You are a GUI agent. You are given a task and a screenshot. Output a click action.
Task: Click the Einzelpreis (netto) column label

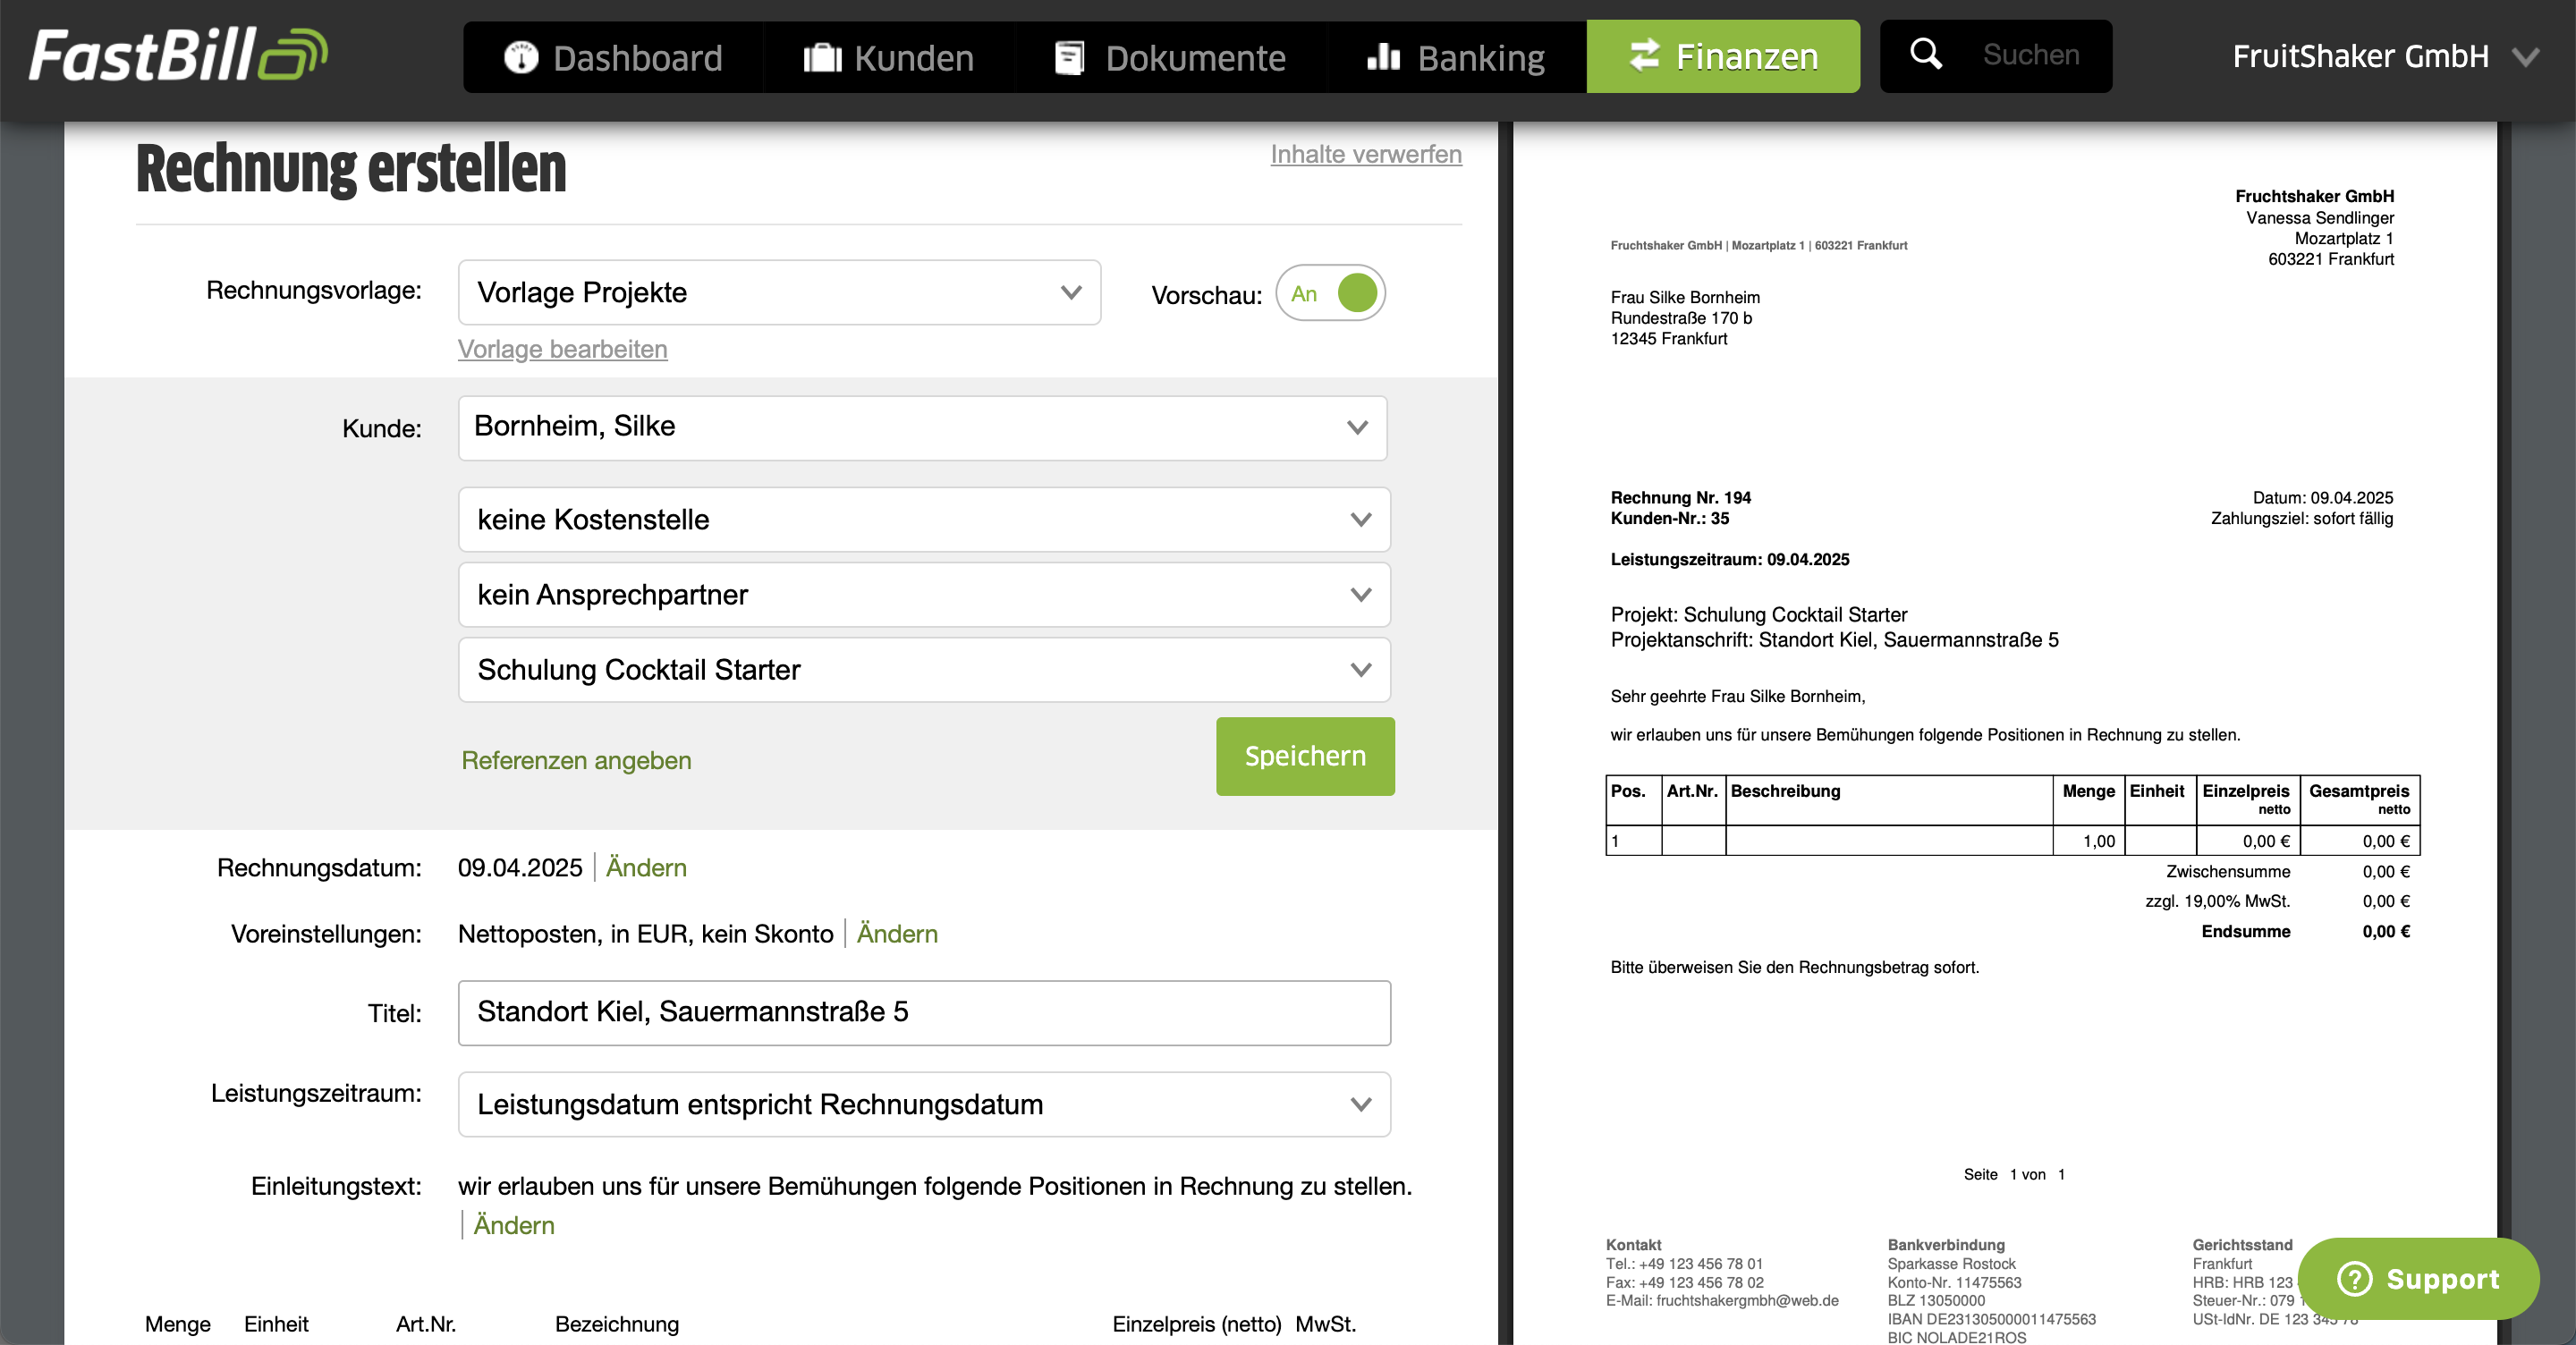pyautogui.click(x=1196, y=1324)
